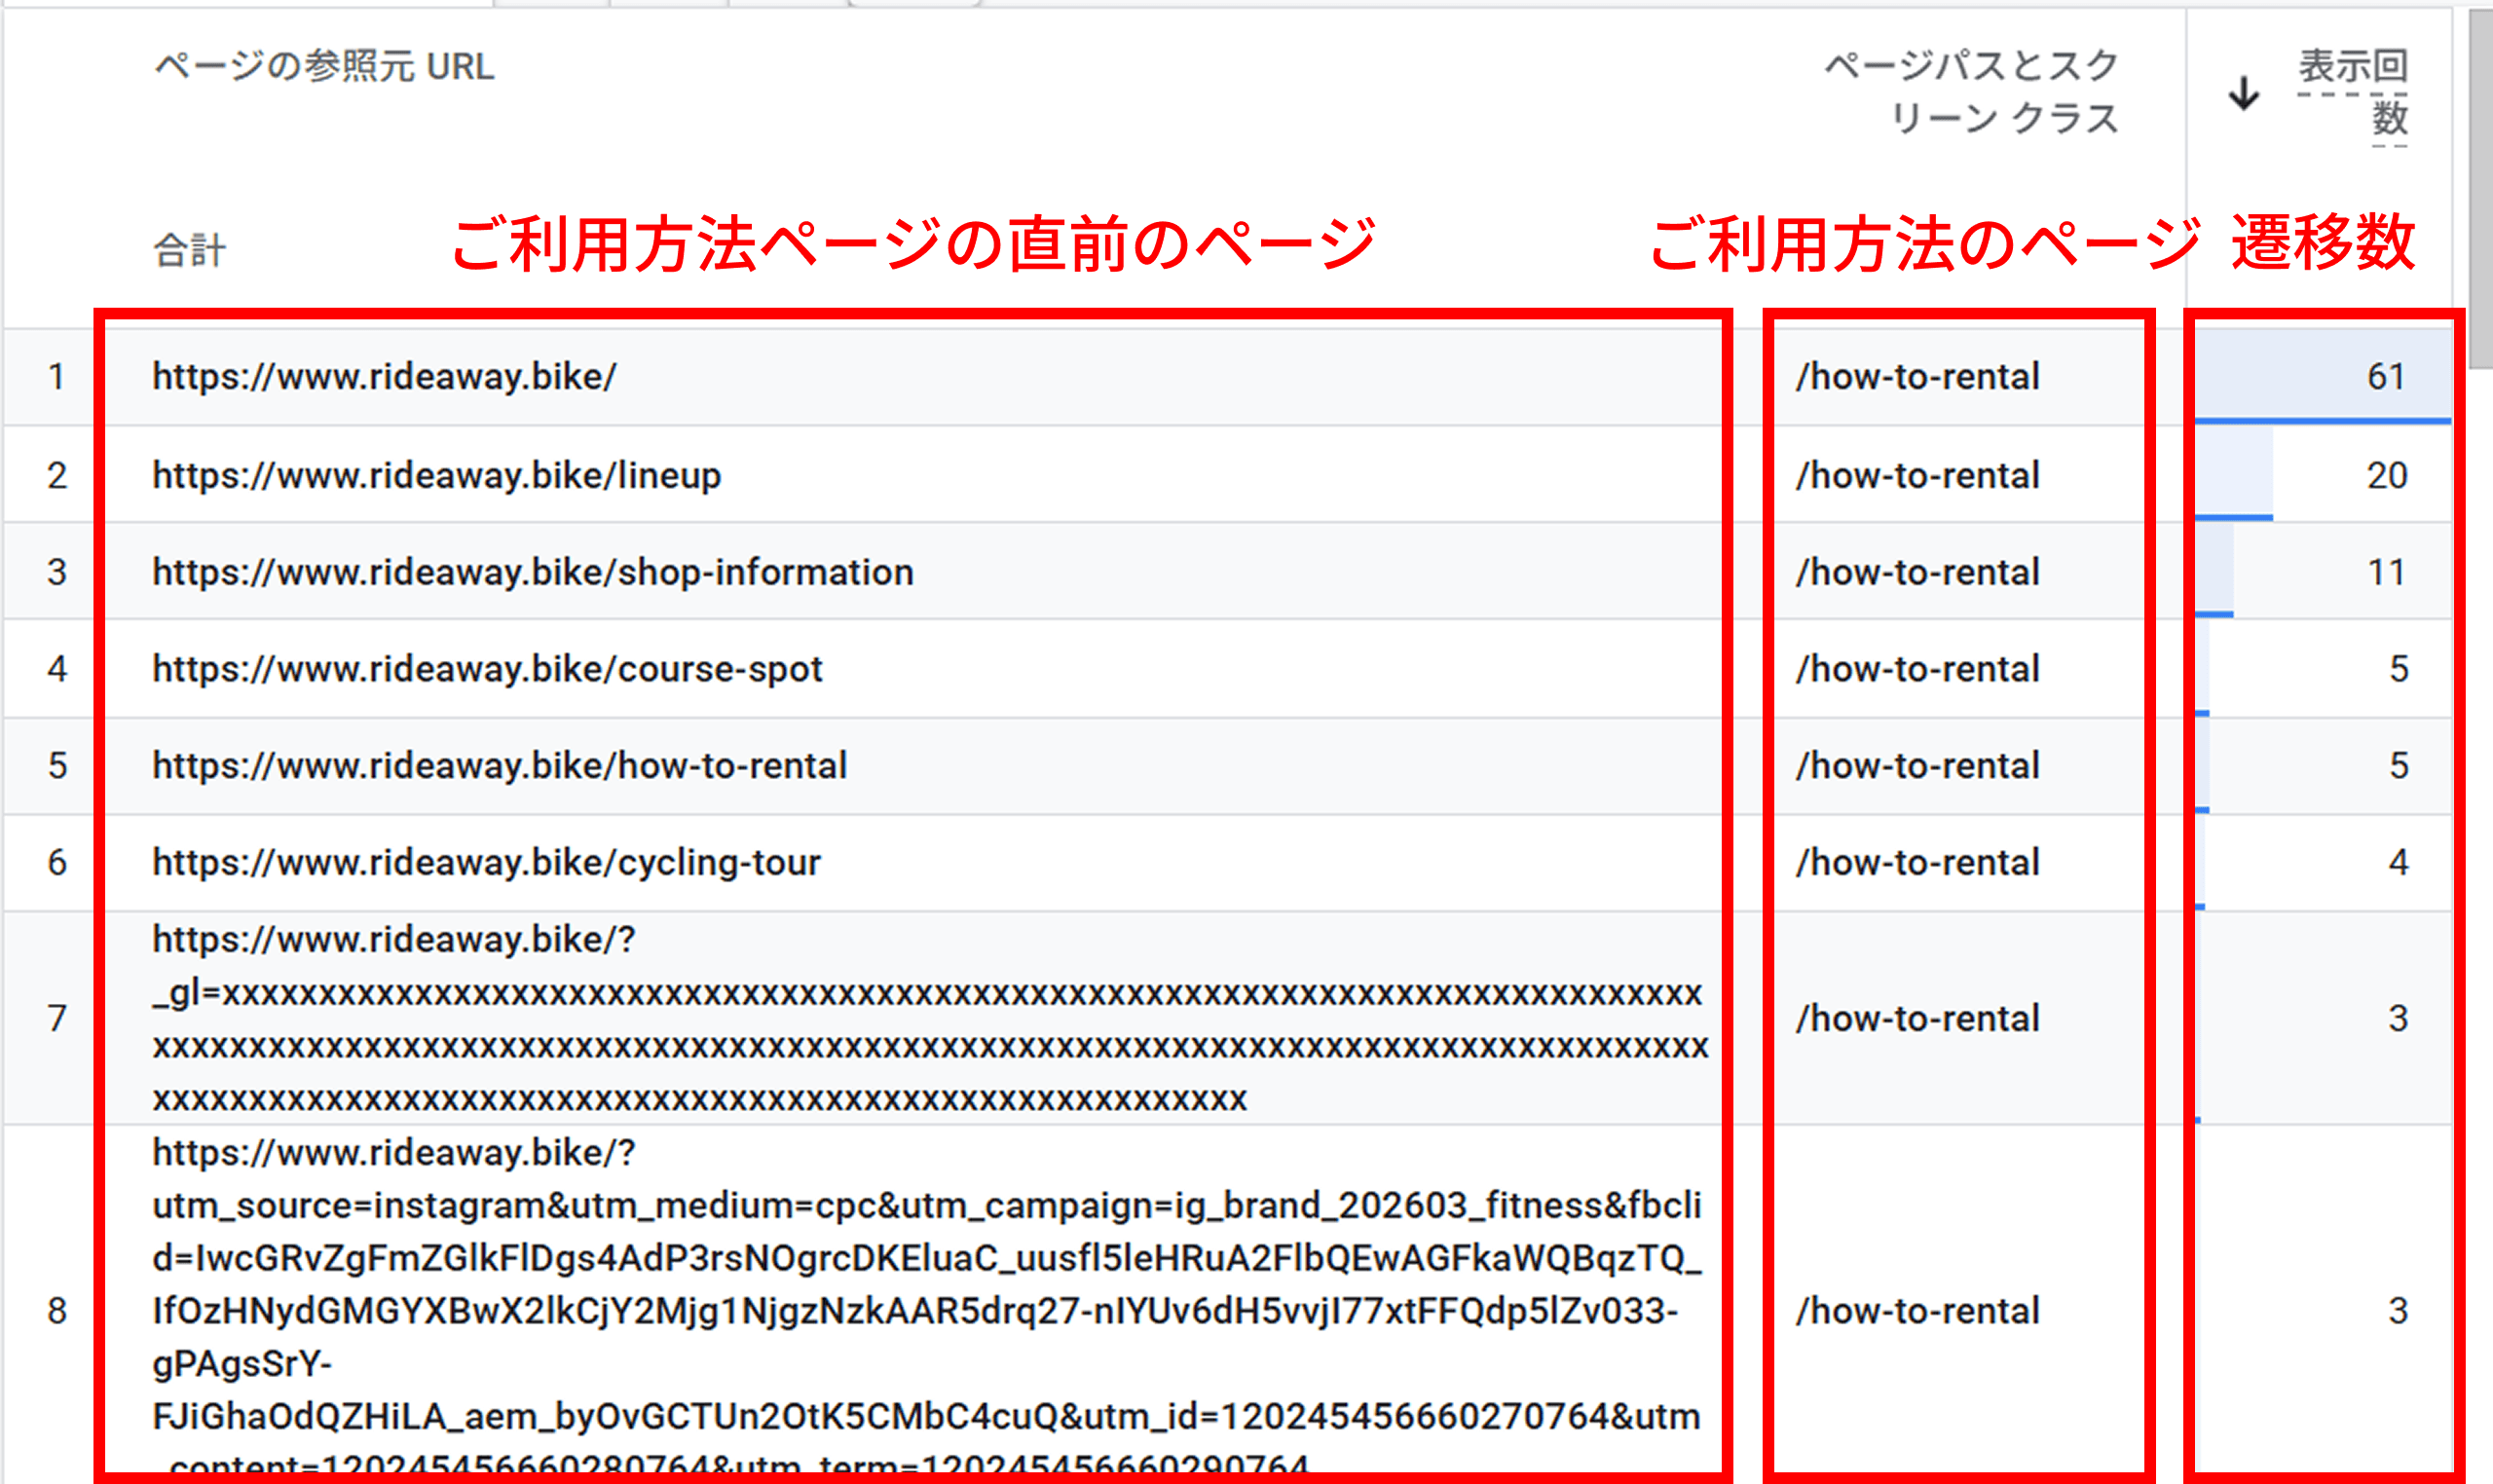The height and width of the screenshot is (1484, 2493).
Task: Click the view count 20
Action: pyautogui.click(x=2386, y=475)
